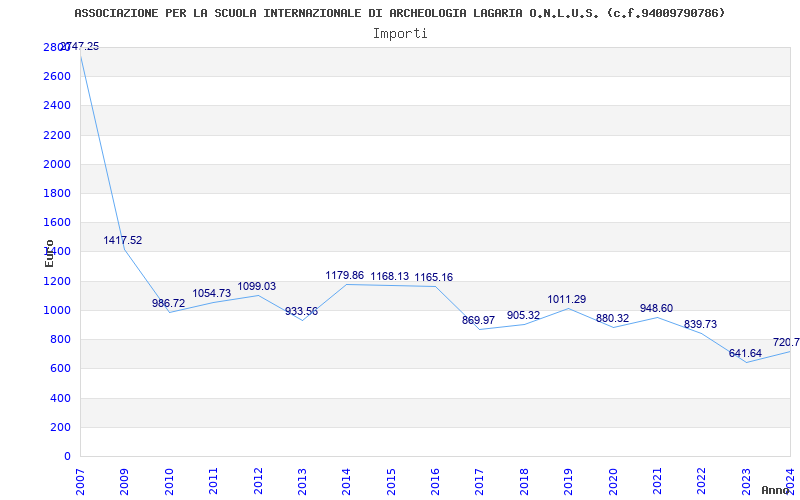This screenshot has width=800, height=500.
Task: Select the 2023 x-axis year label
Action: pos(746,481)
